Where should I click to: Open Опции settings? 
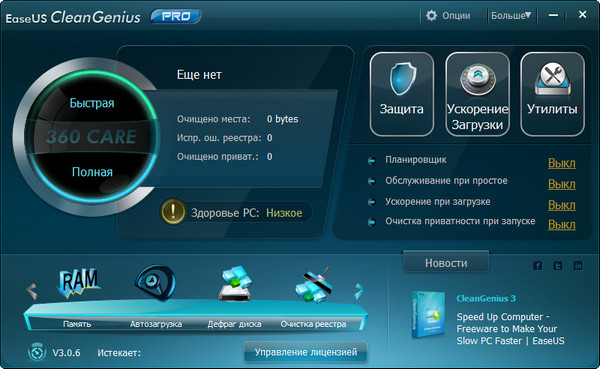[x=448, y=16]
